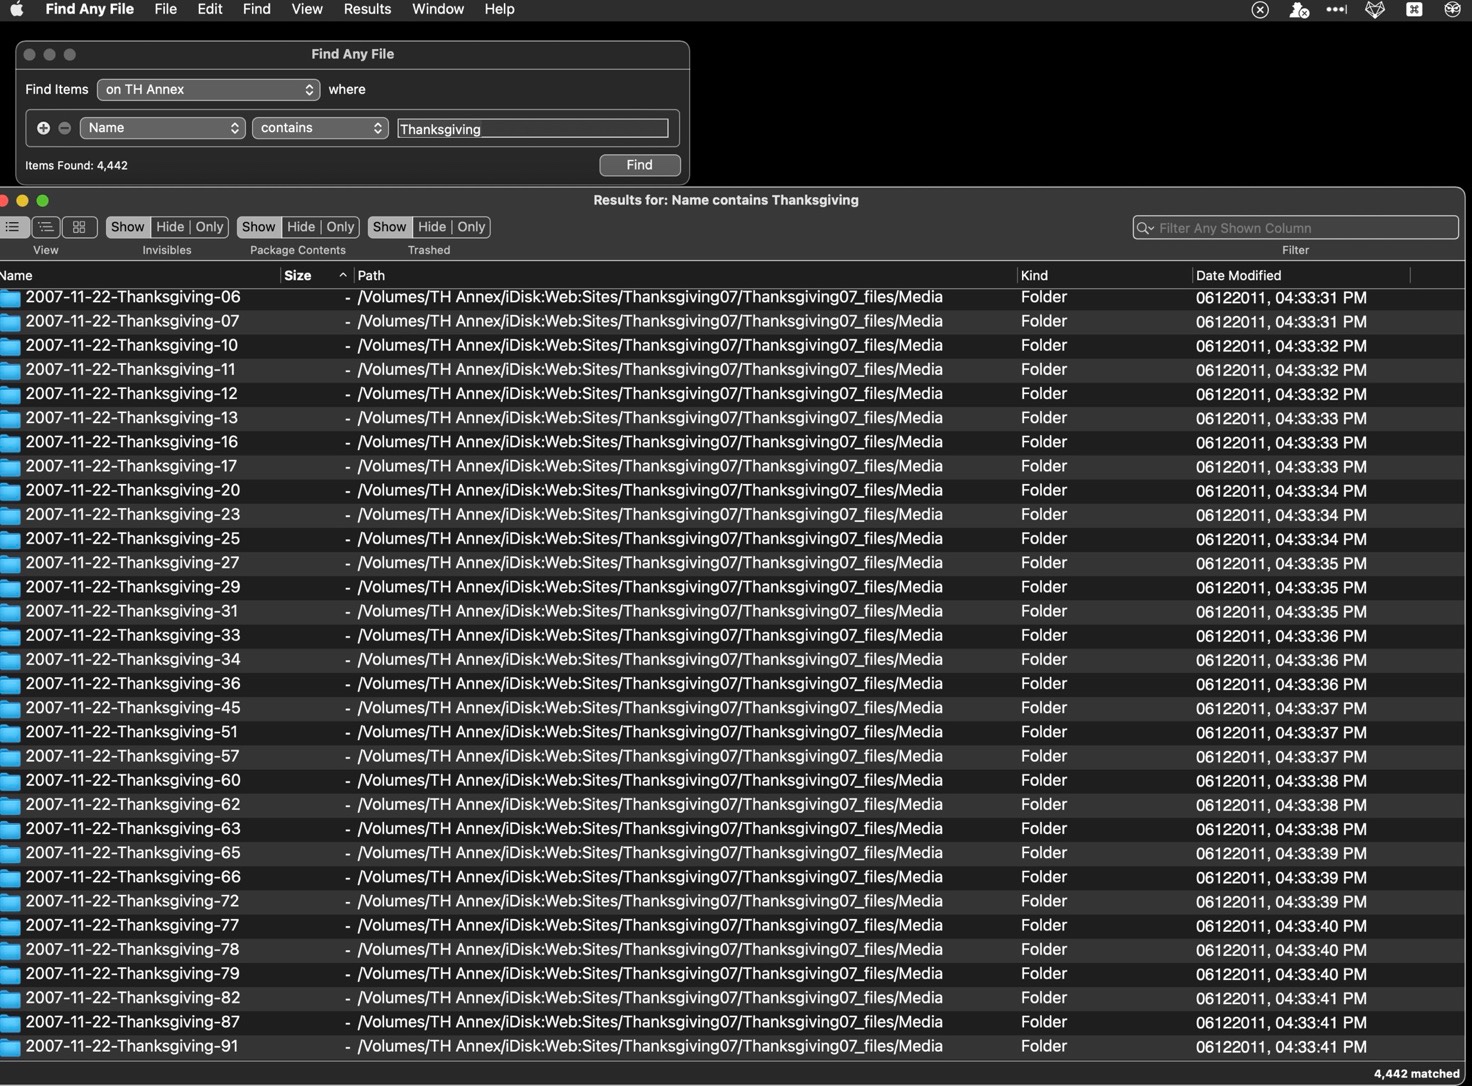This screenshot has width=1472, height=1086.
Task: Switch results to hierarchical list view
Action: [45, 227]
